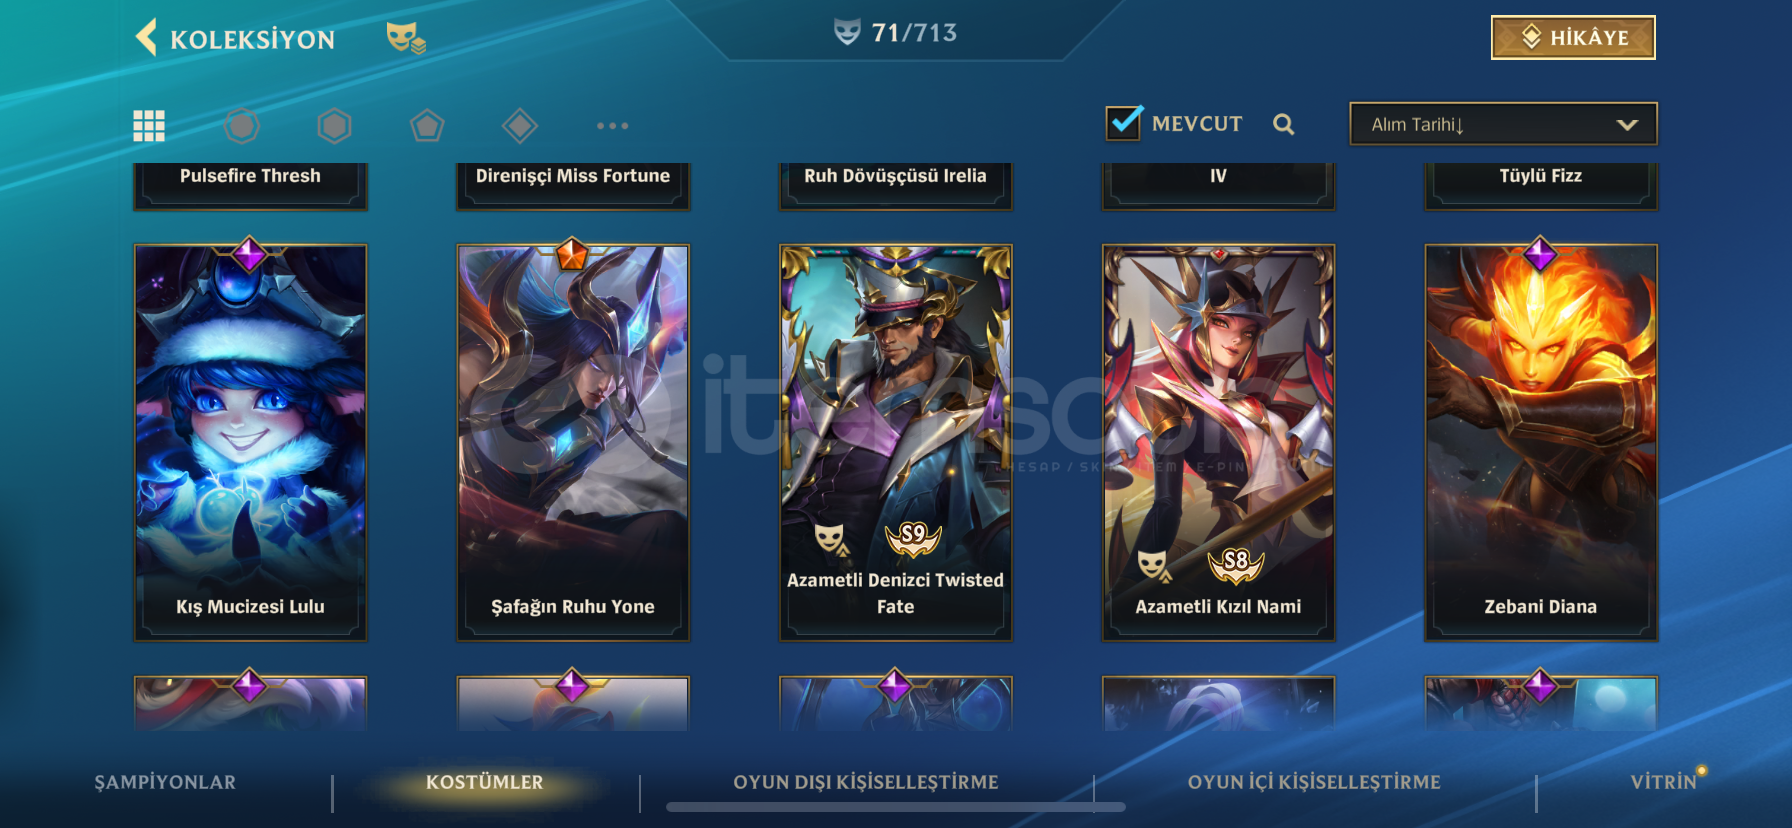The height and width of the screenshot is (828, 1792).
Task: Select the pentagon rarity filter icon
Action: 427,126
